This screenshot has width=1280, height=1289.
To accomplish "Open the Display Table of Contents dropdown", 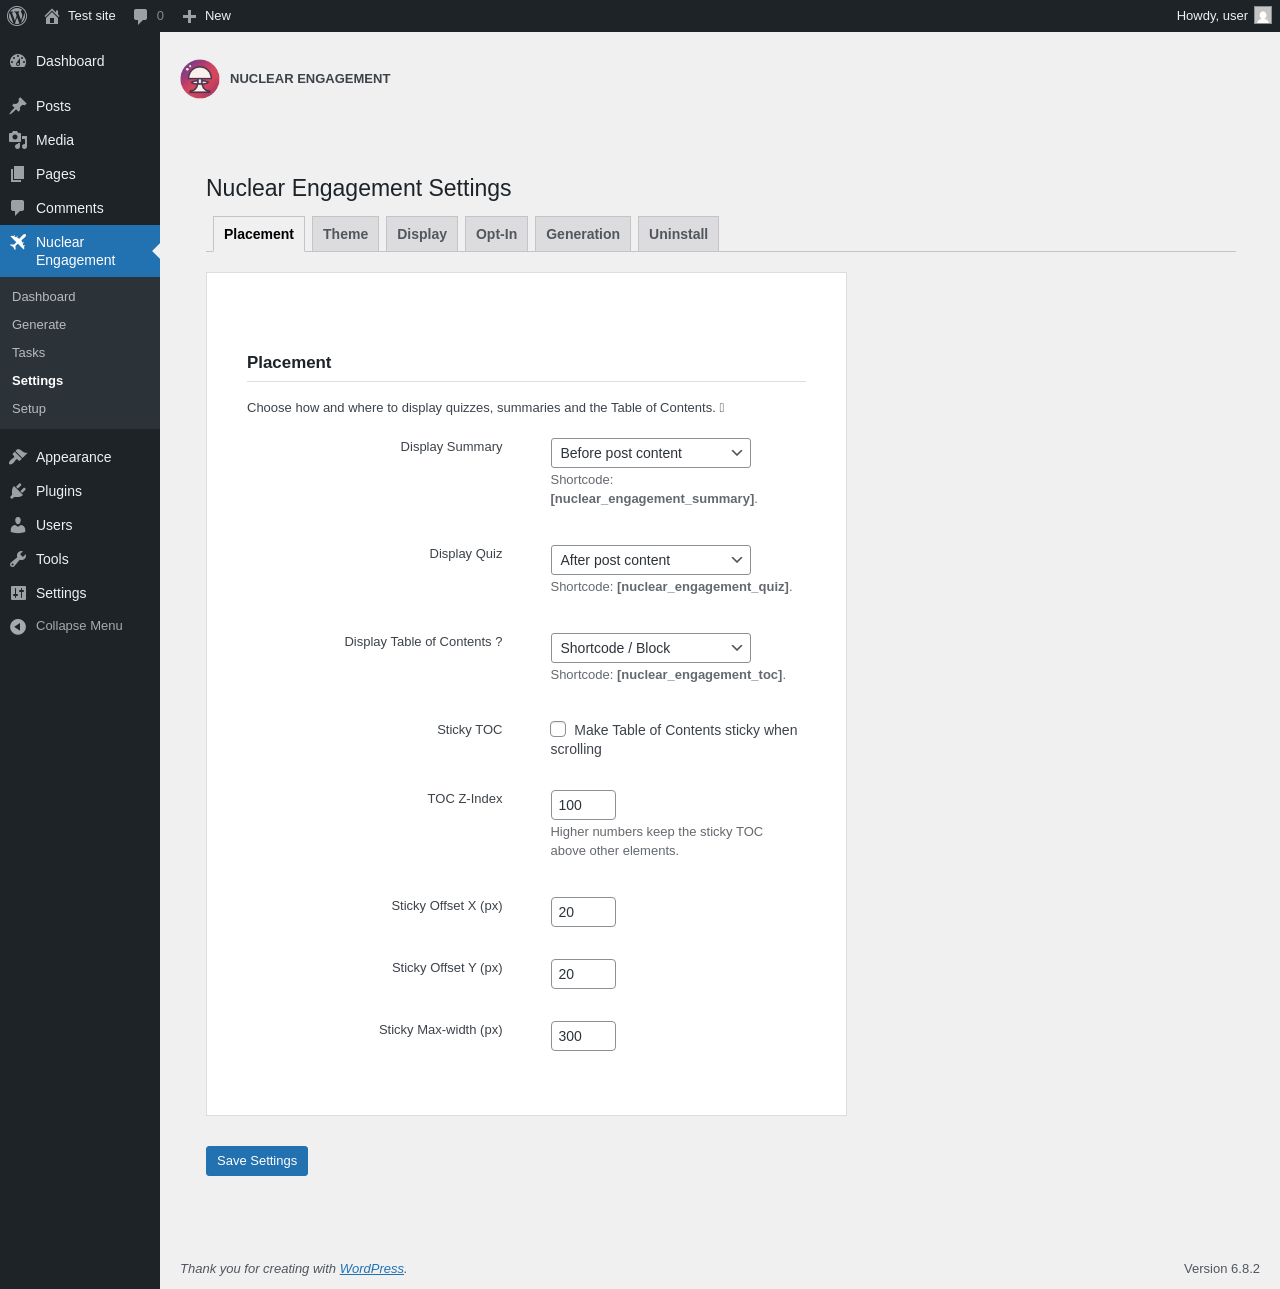I will (x=650, y=648).
